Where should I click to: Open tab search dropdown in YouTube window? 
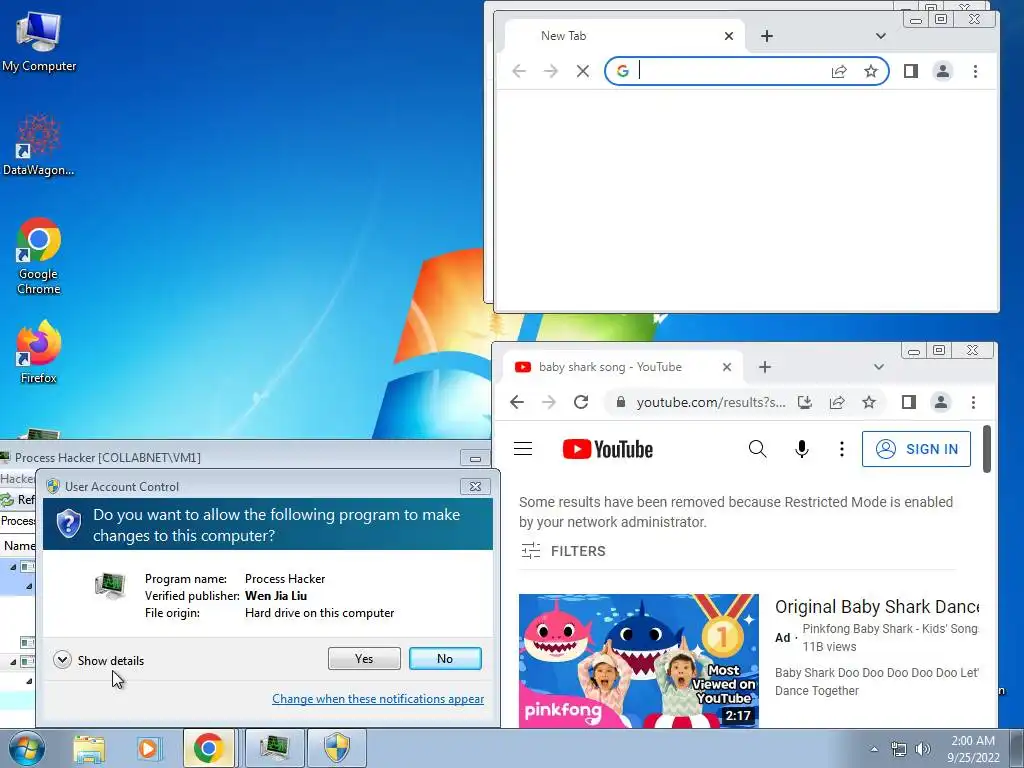(879, 367)
